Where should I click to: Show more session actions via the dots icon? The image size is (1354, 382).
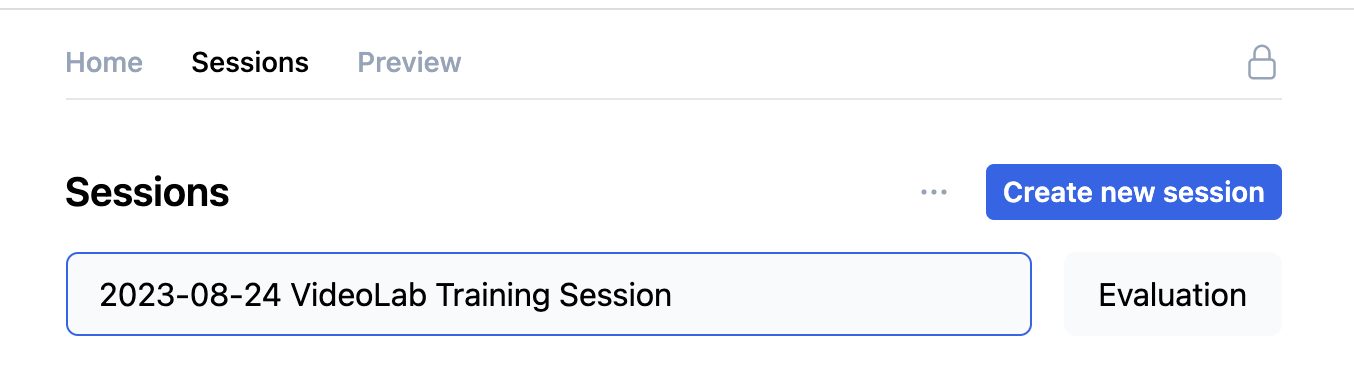(x=934, y=192)
